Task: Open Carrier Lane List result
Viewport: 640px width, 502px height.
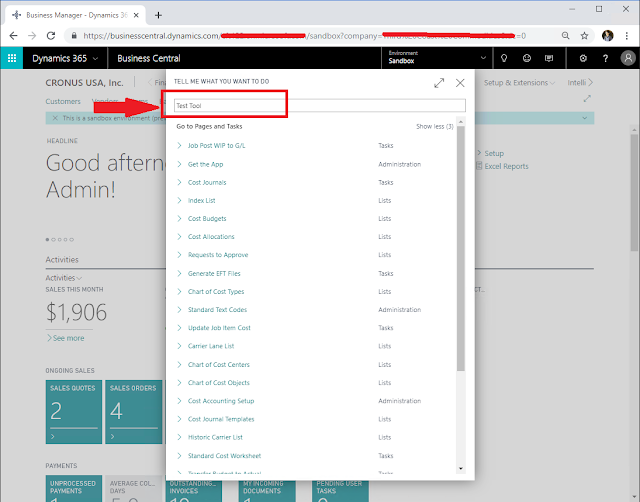Action: pos(211,346)
